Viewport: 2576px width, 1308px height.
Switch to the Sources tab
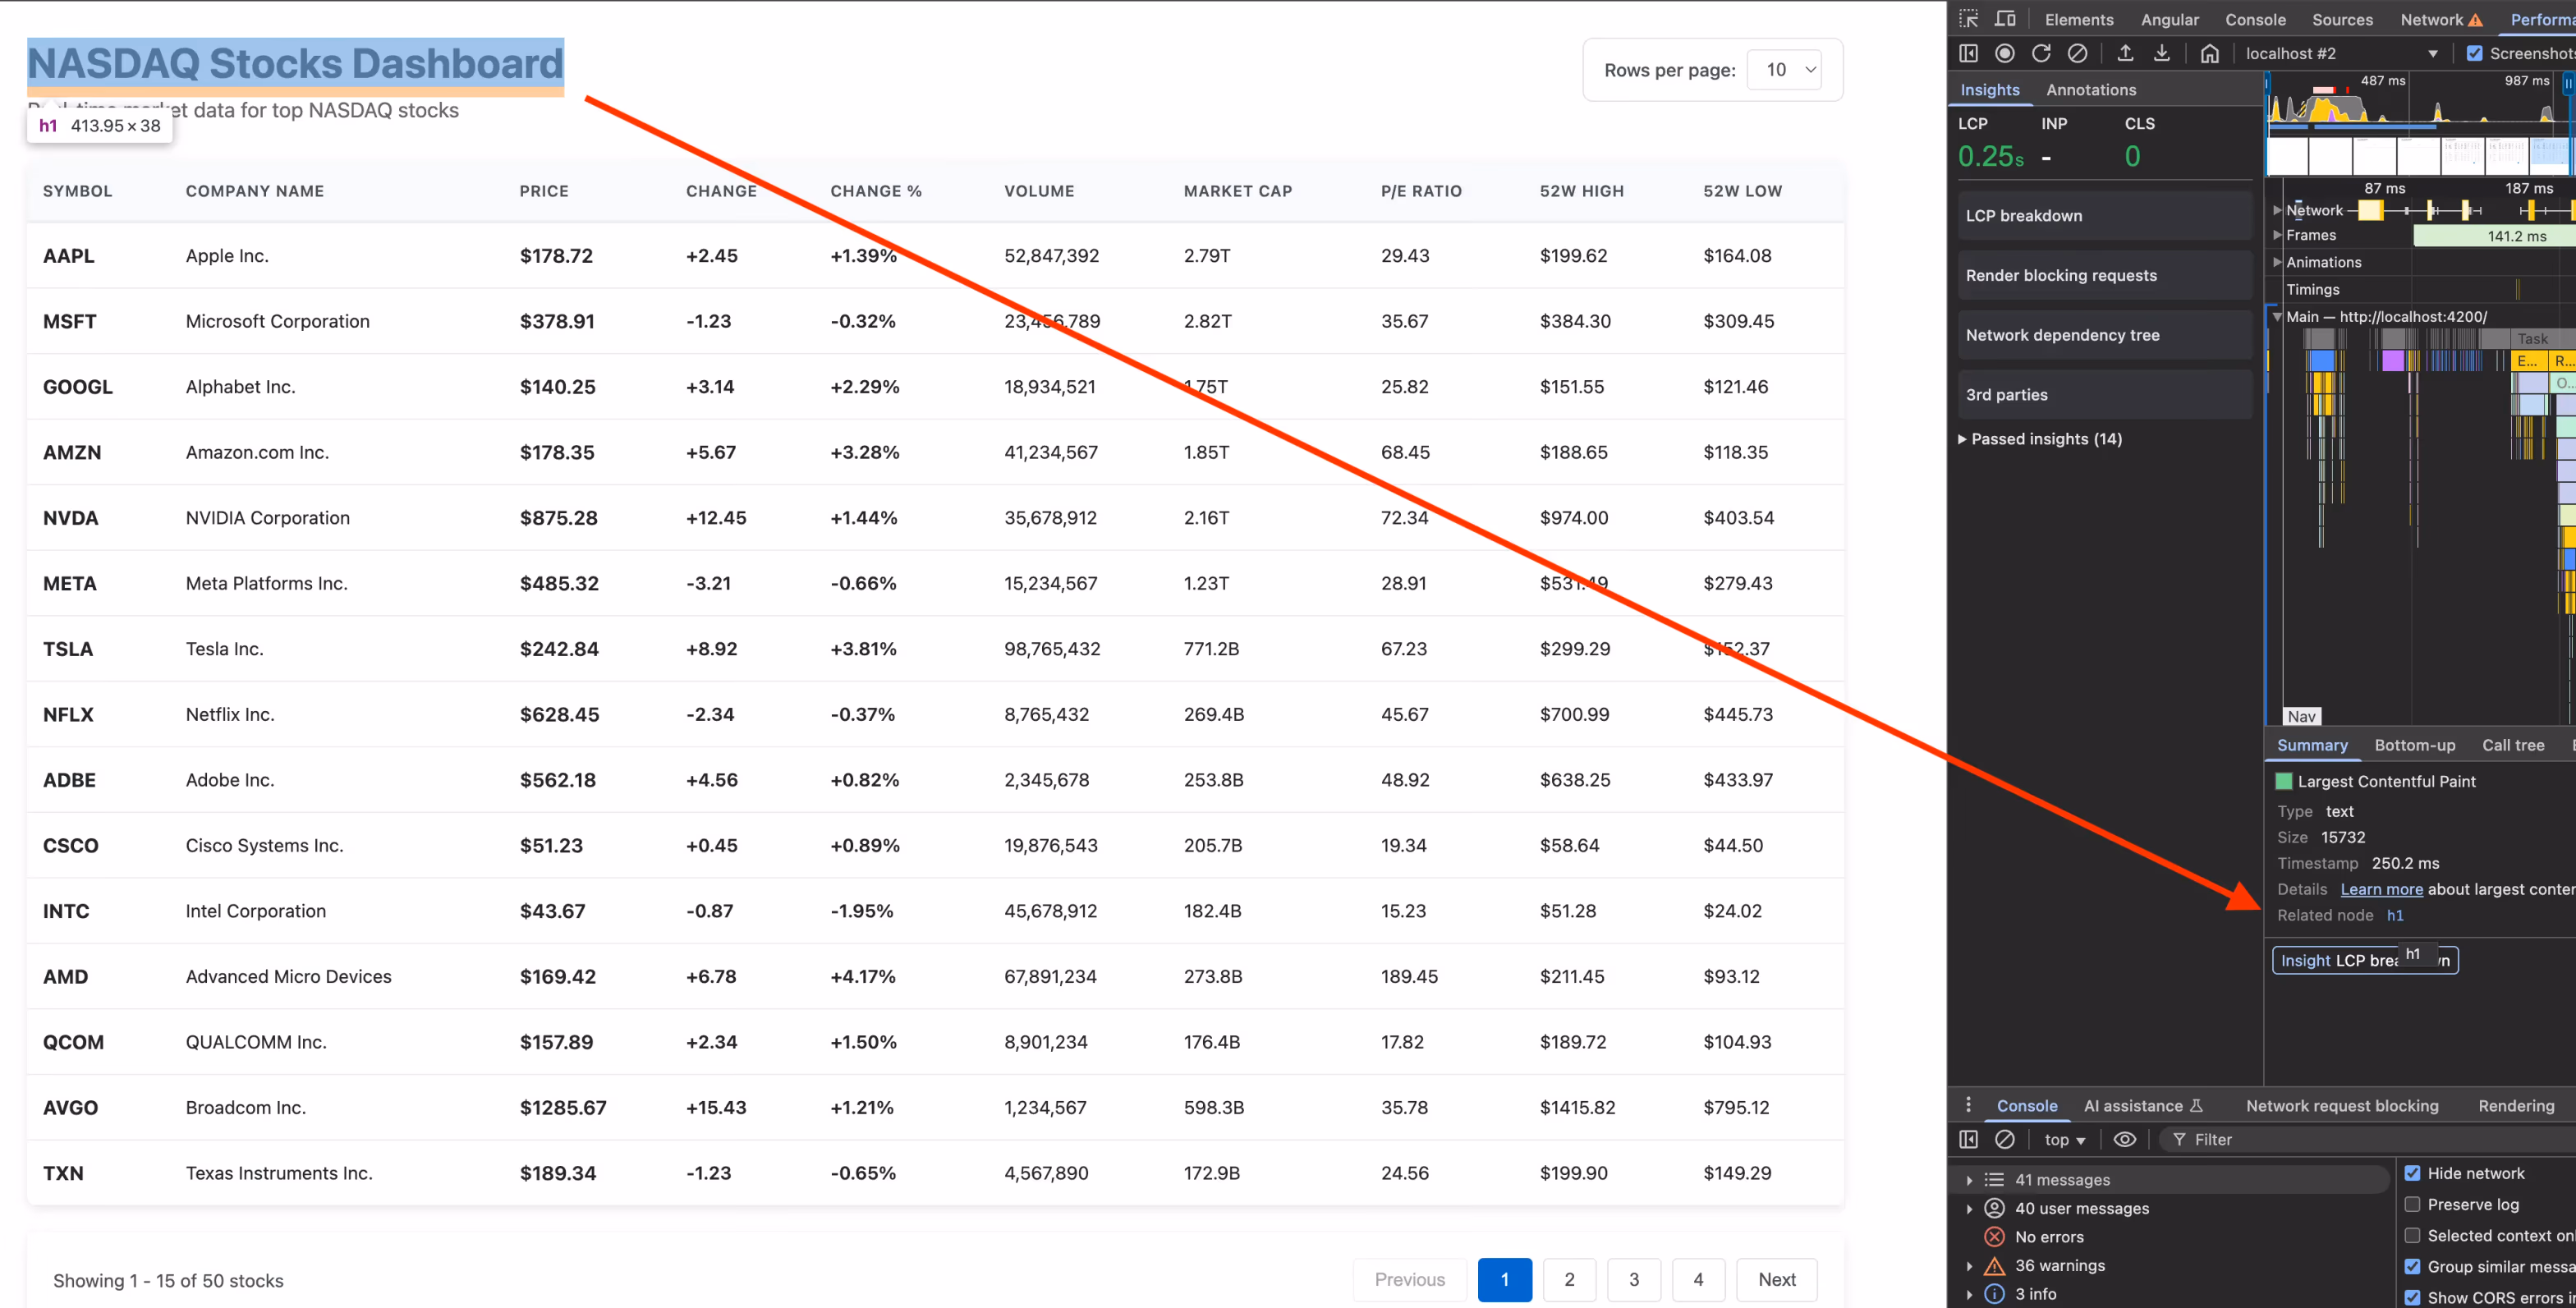[x=2342, y=19]
